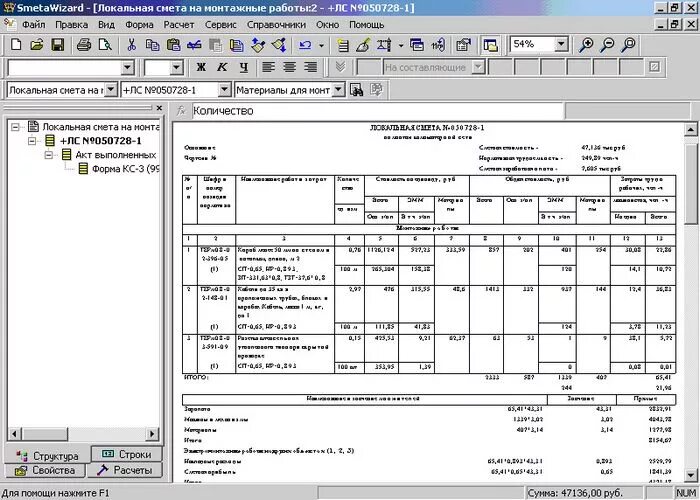Switch to the Свойства tab
700x500 pixels.
tap(45, 470)
